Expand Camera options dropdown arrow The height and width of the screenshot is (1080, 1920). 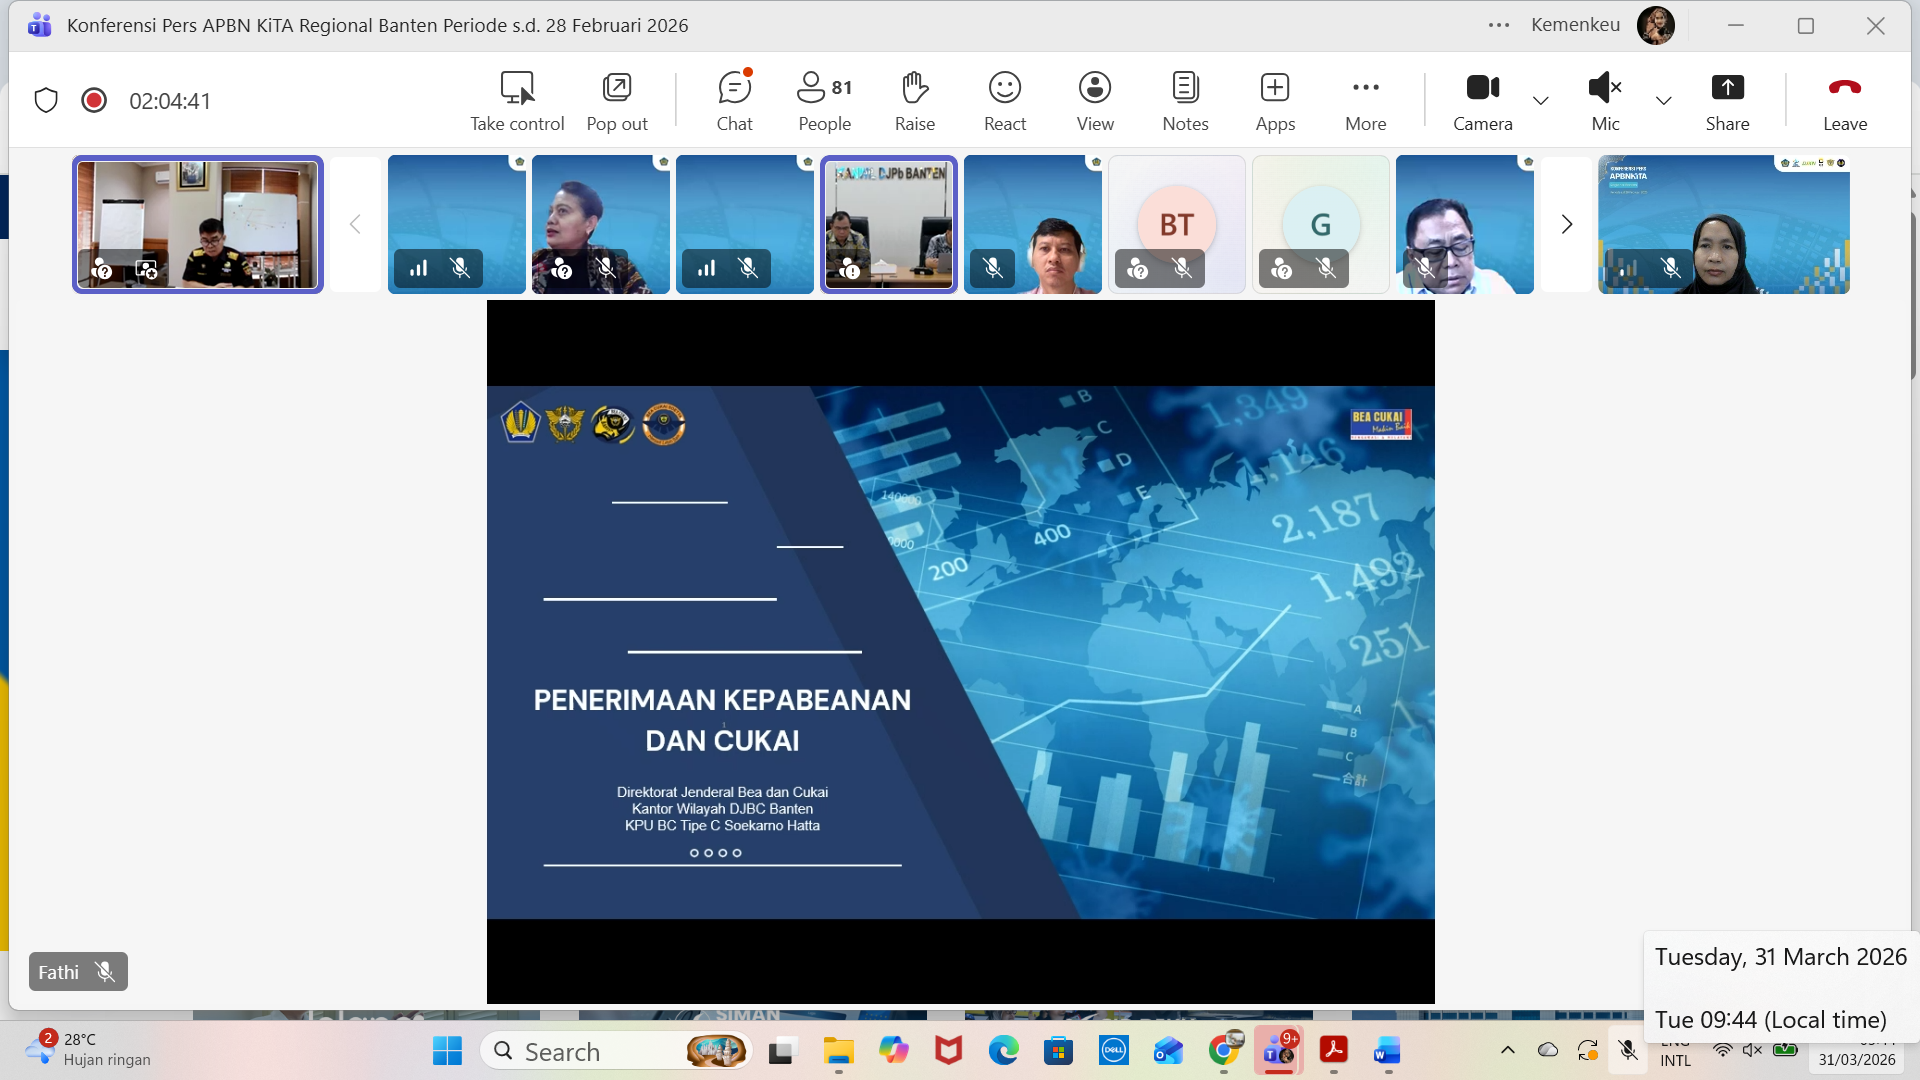[x=1541, y=100]
